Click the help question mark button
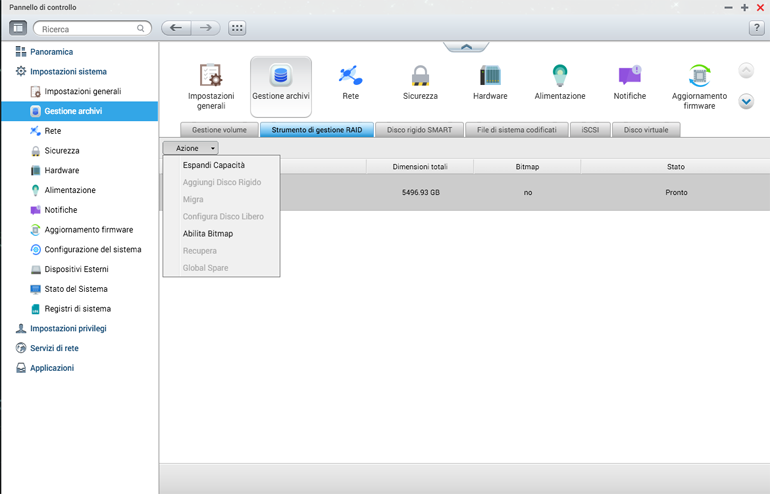 pos(756,28)
